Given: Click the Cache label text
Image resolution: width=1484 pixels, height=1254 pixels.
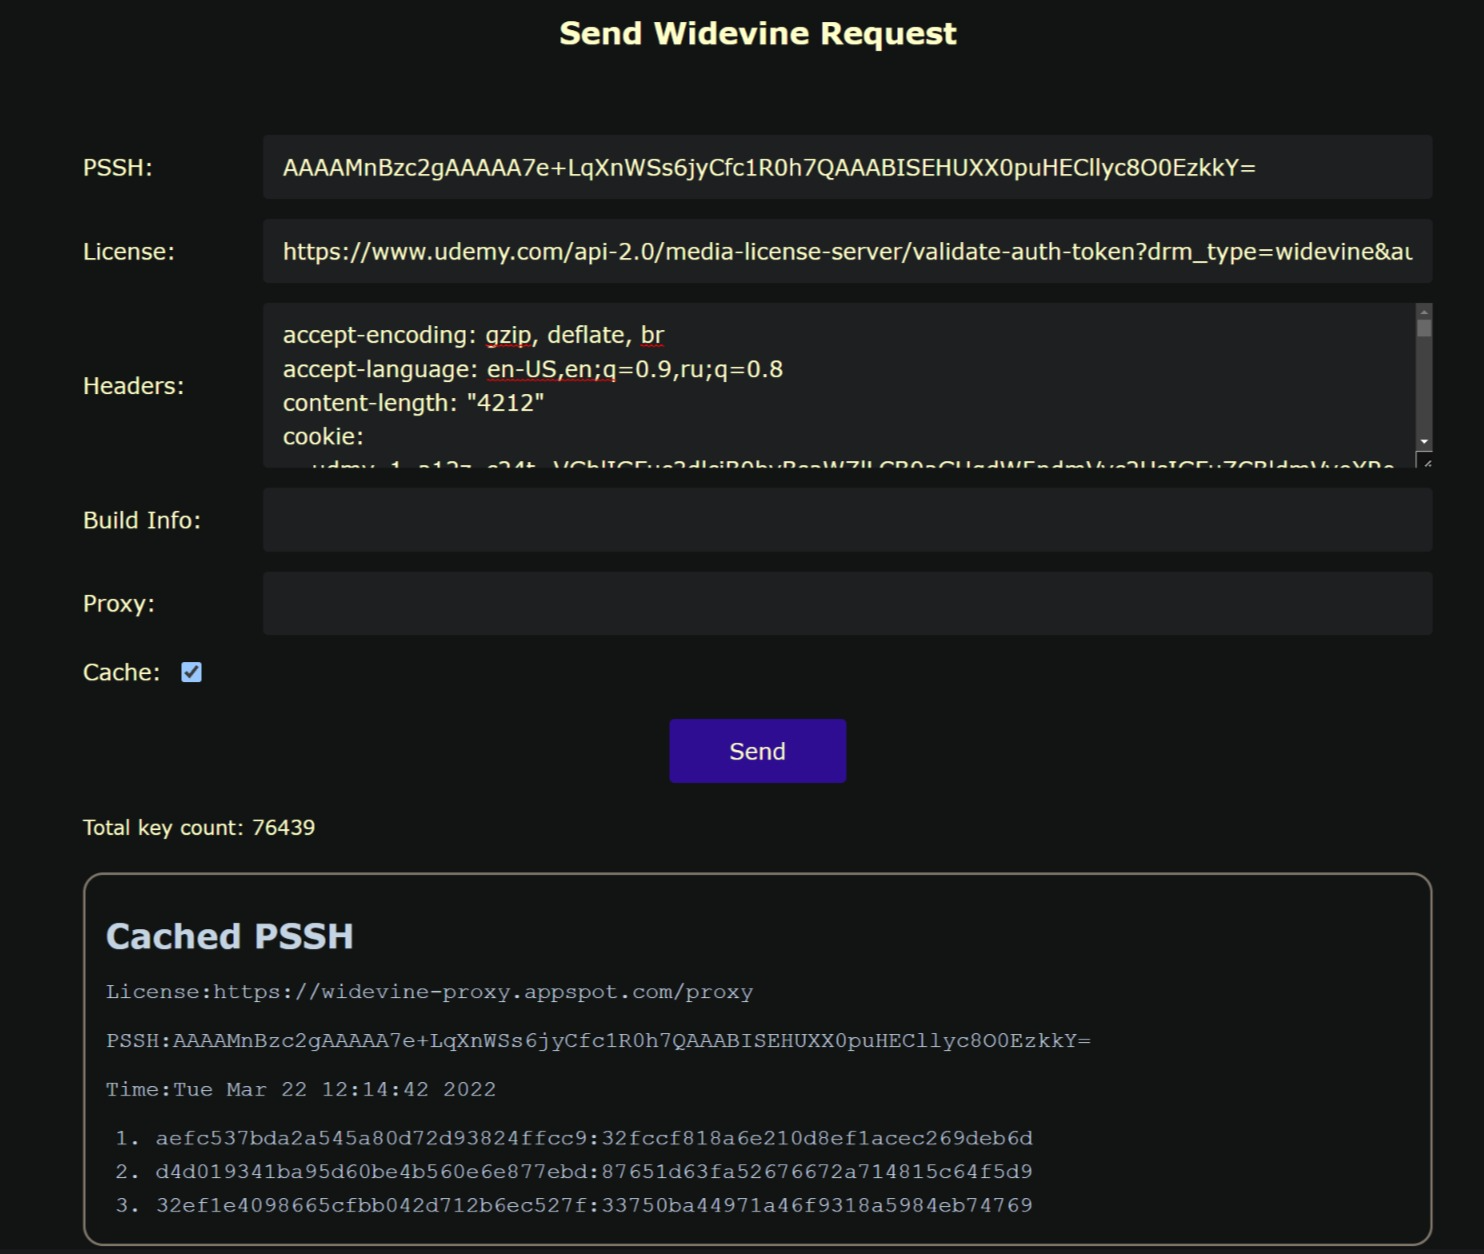Looking at the screenshot, I should click(x=121, y=672).
